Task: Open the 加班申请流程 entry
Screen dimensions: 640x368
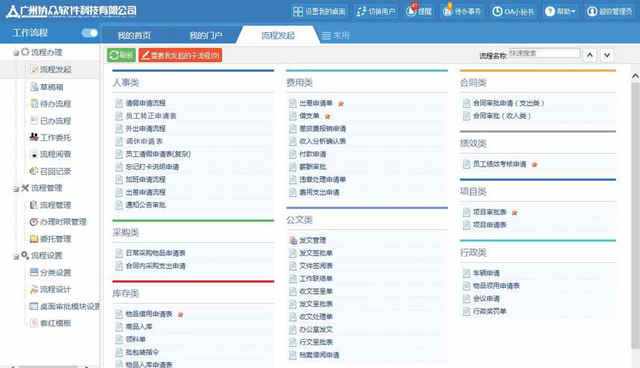Action: tap(145, 180)
